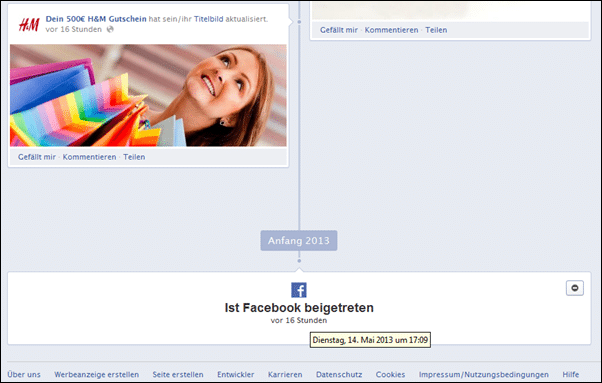Click the timeline dot next to the H&M post
Viewport: 602px width, 383px height.
coord(299,22)
